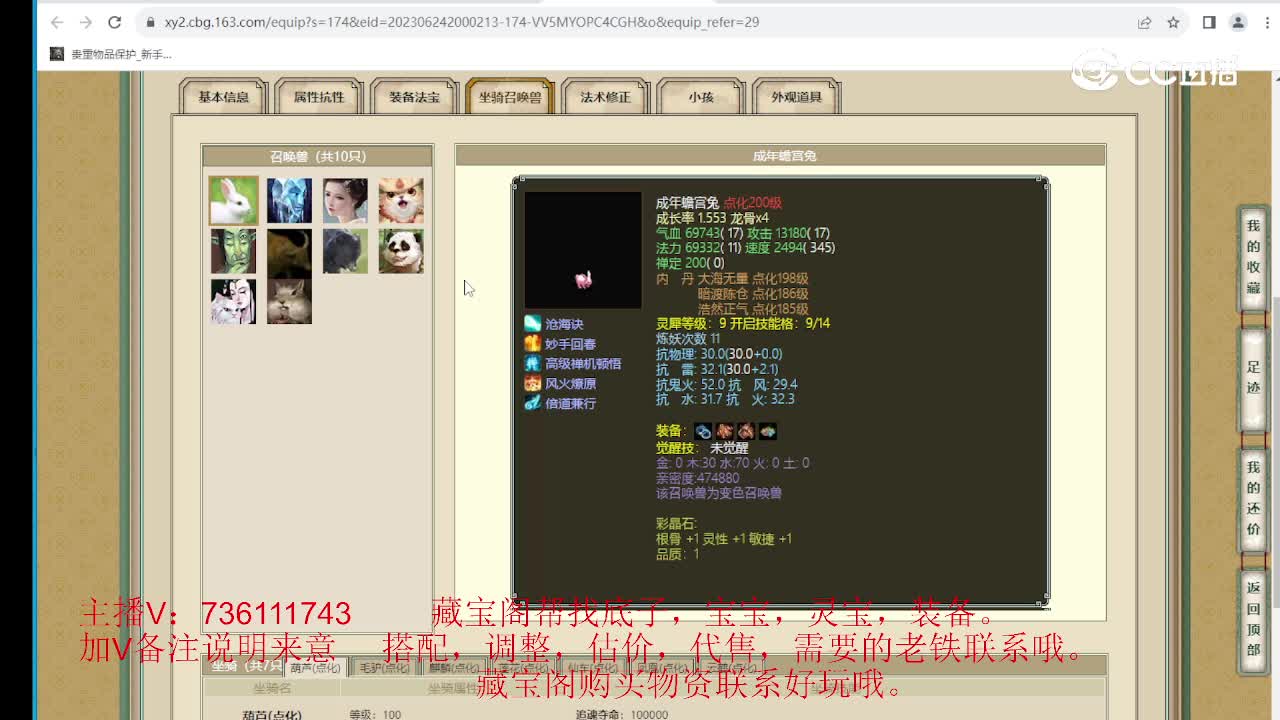The height and width of the screenshot is (720, 1280).
Task: Click the 沧海诀 skill name
Action: coord(564,324)
